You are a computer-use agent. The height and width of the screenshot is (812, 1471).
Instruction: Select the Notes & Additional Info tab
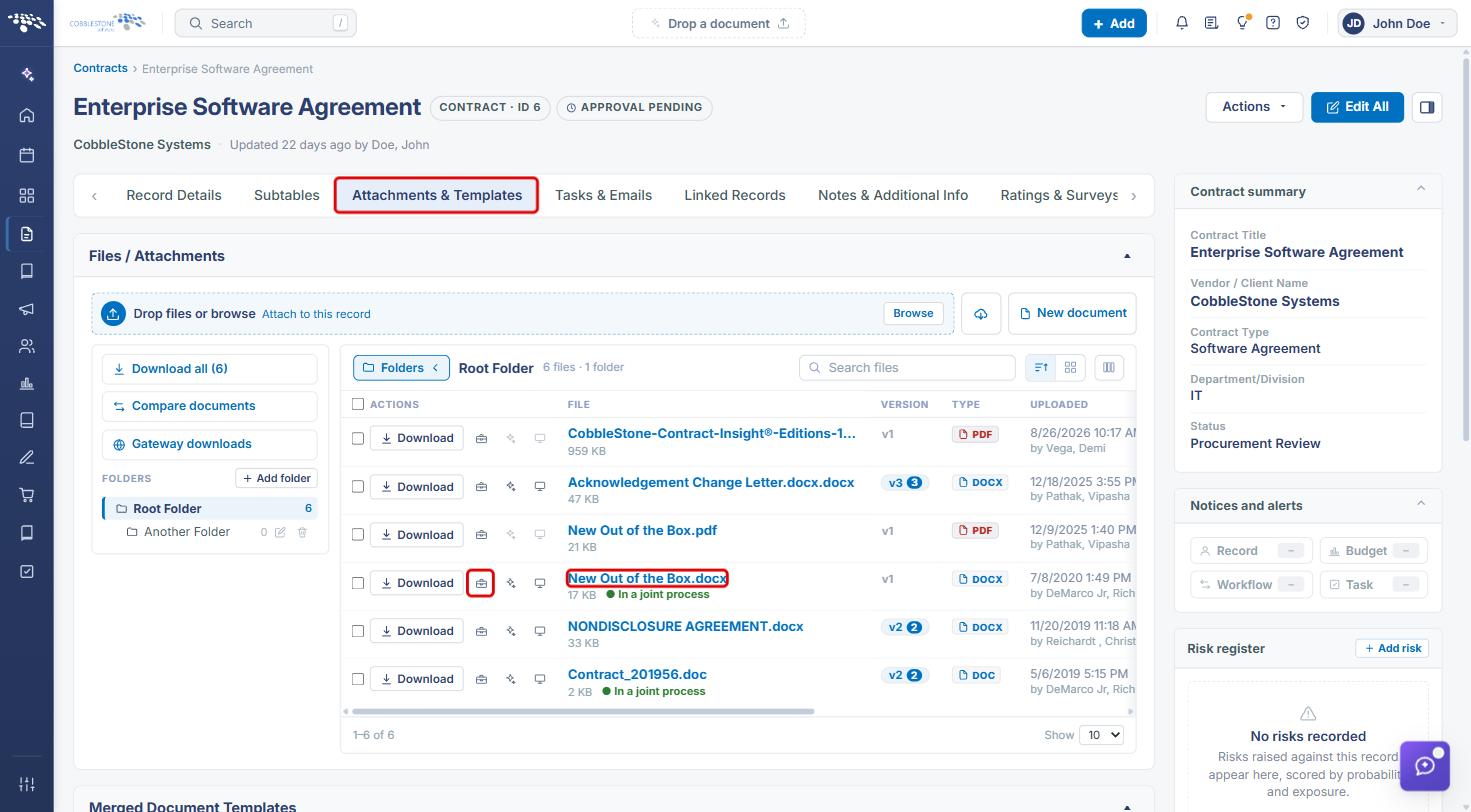893,195
